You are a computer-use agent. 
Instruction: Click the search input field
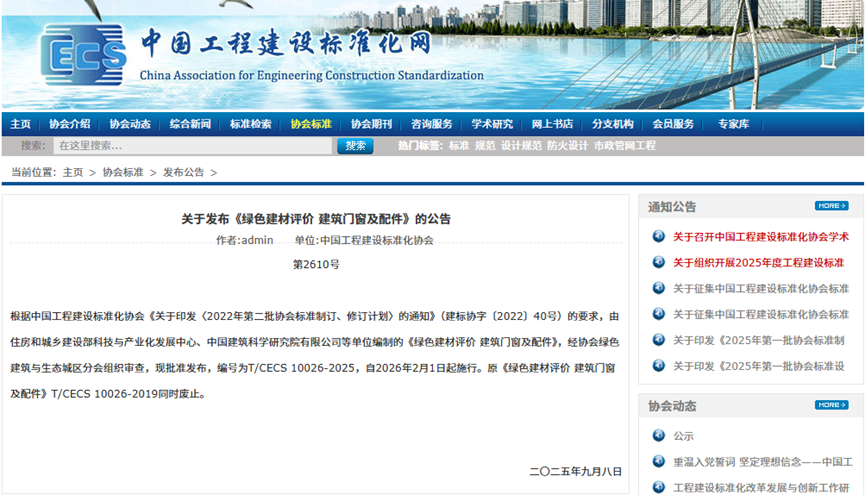click(190, 146)
